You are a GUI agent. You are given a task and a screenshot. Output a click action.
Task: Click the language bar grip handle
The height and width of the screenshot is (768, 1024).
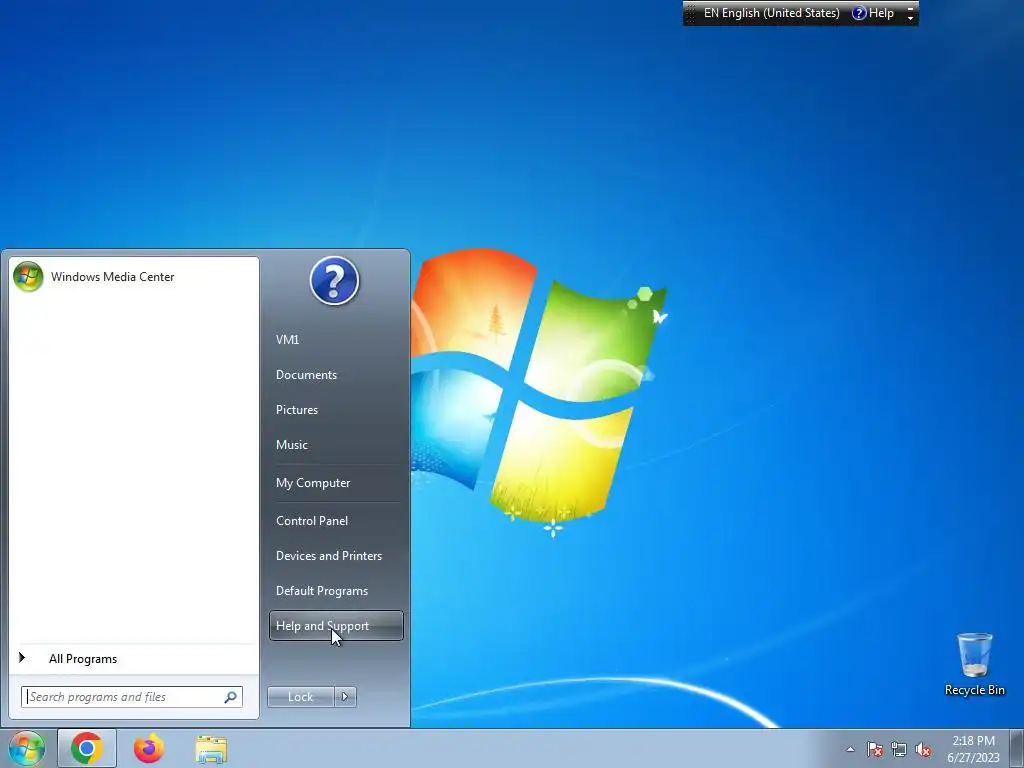690,13
